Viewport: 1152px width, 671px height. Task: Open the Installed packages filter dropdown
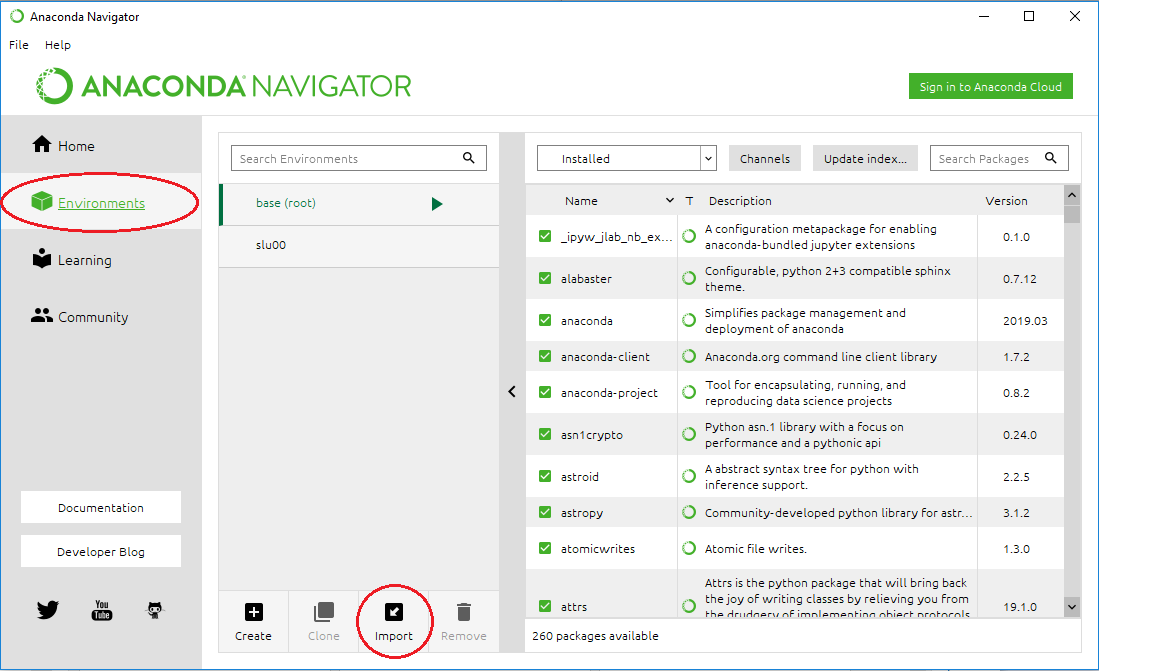pyautogui.click(x=627, y=158)
